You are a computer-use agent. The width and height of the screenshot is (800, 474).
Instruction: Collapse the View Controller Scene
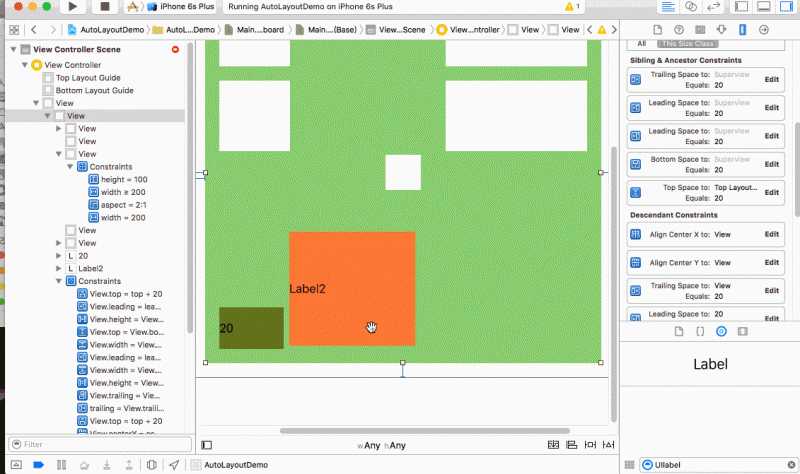click(14, 50)
